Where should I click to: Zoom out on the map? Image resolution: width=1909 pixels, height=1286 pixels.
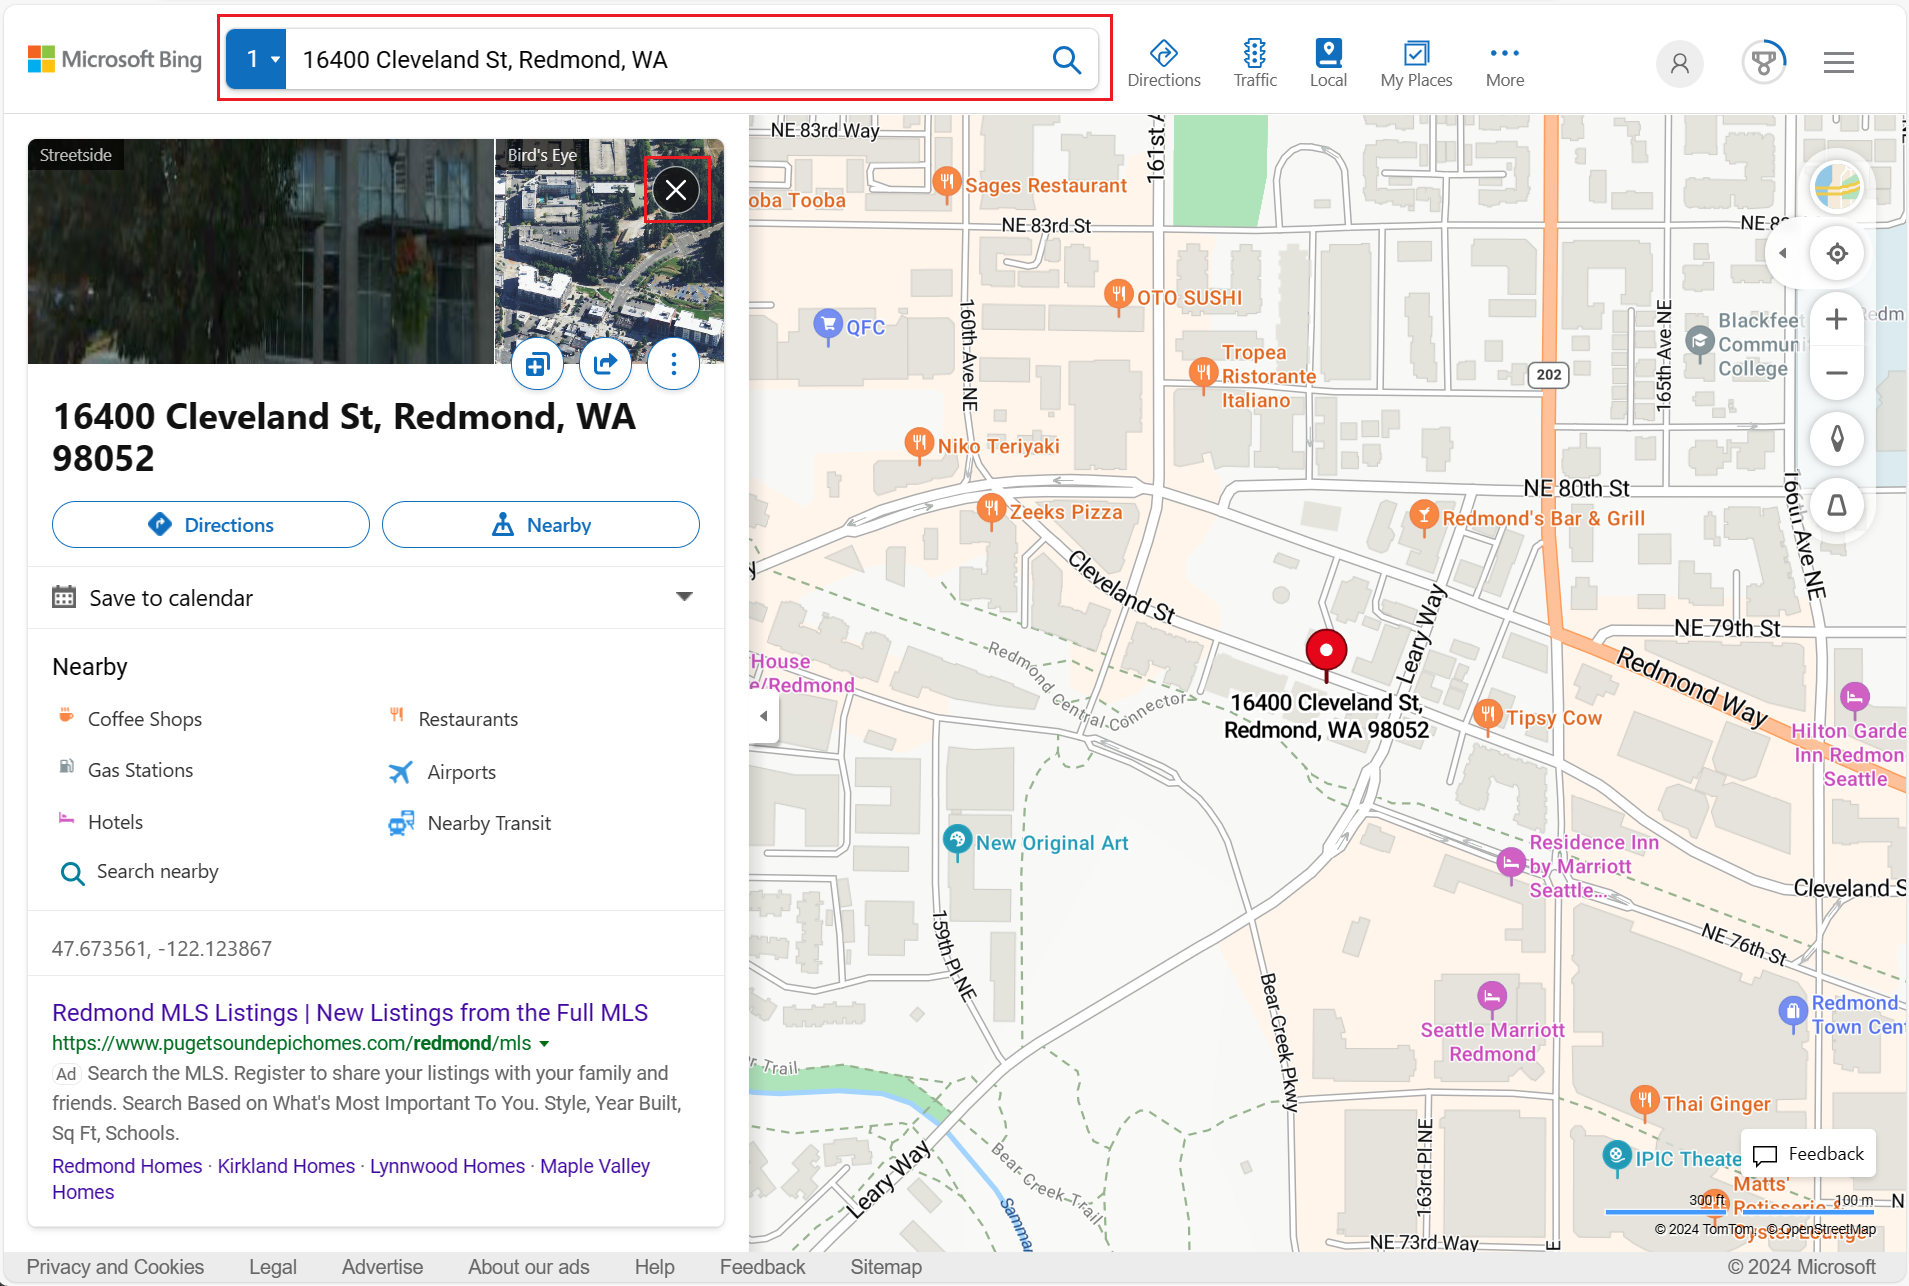tap(1837, 373)
